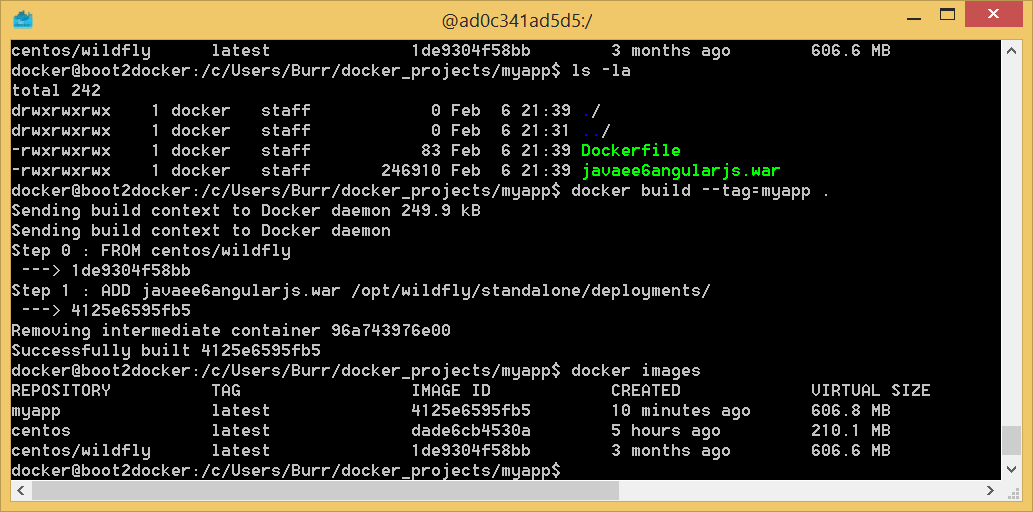
Task: Click the window title ad0c341ad5d5
Action: 517,18
